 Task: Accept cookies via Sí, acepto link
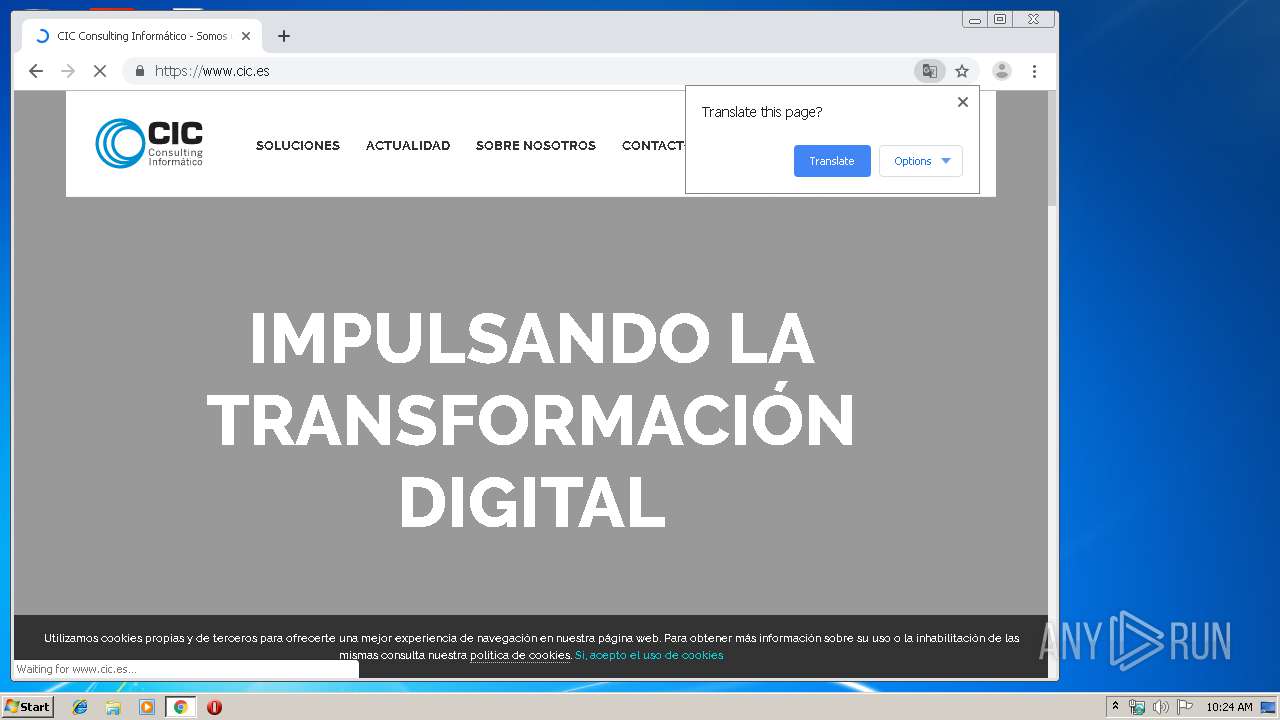point(649,656)
